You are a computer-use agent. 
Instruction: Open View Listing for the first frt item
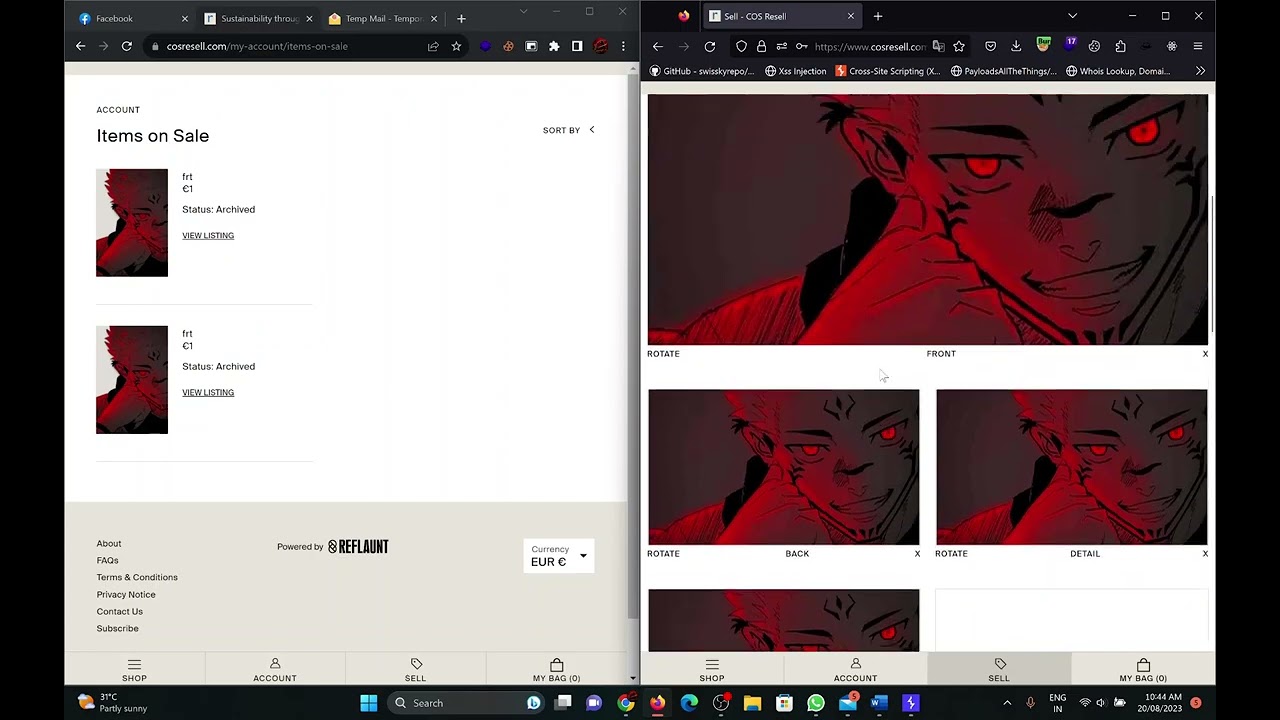click(208, 235)
